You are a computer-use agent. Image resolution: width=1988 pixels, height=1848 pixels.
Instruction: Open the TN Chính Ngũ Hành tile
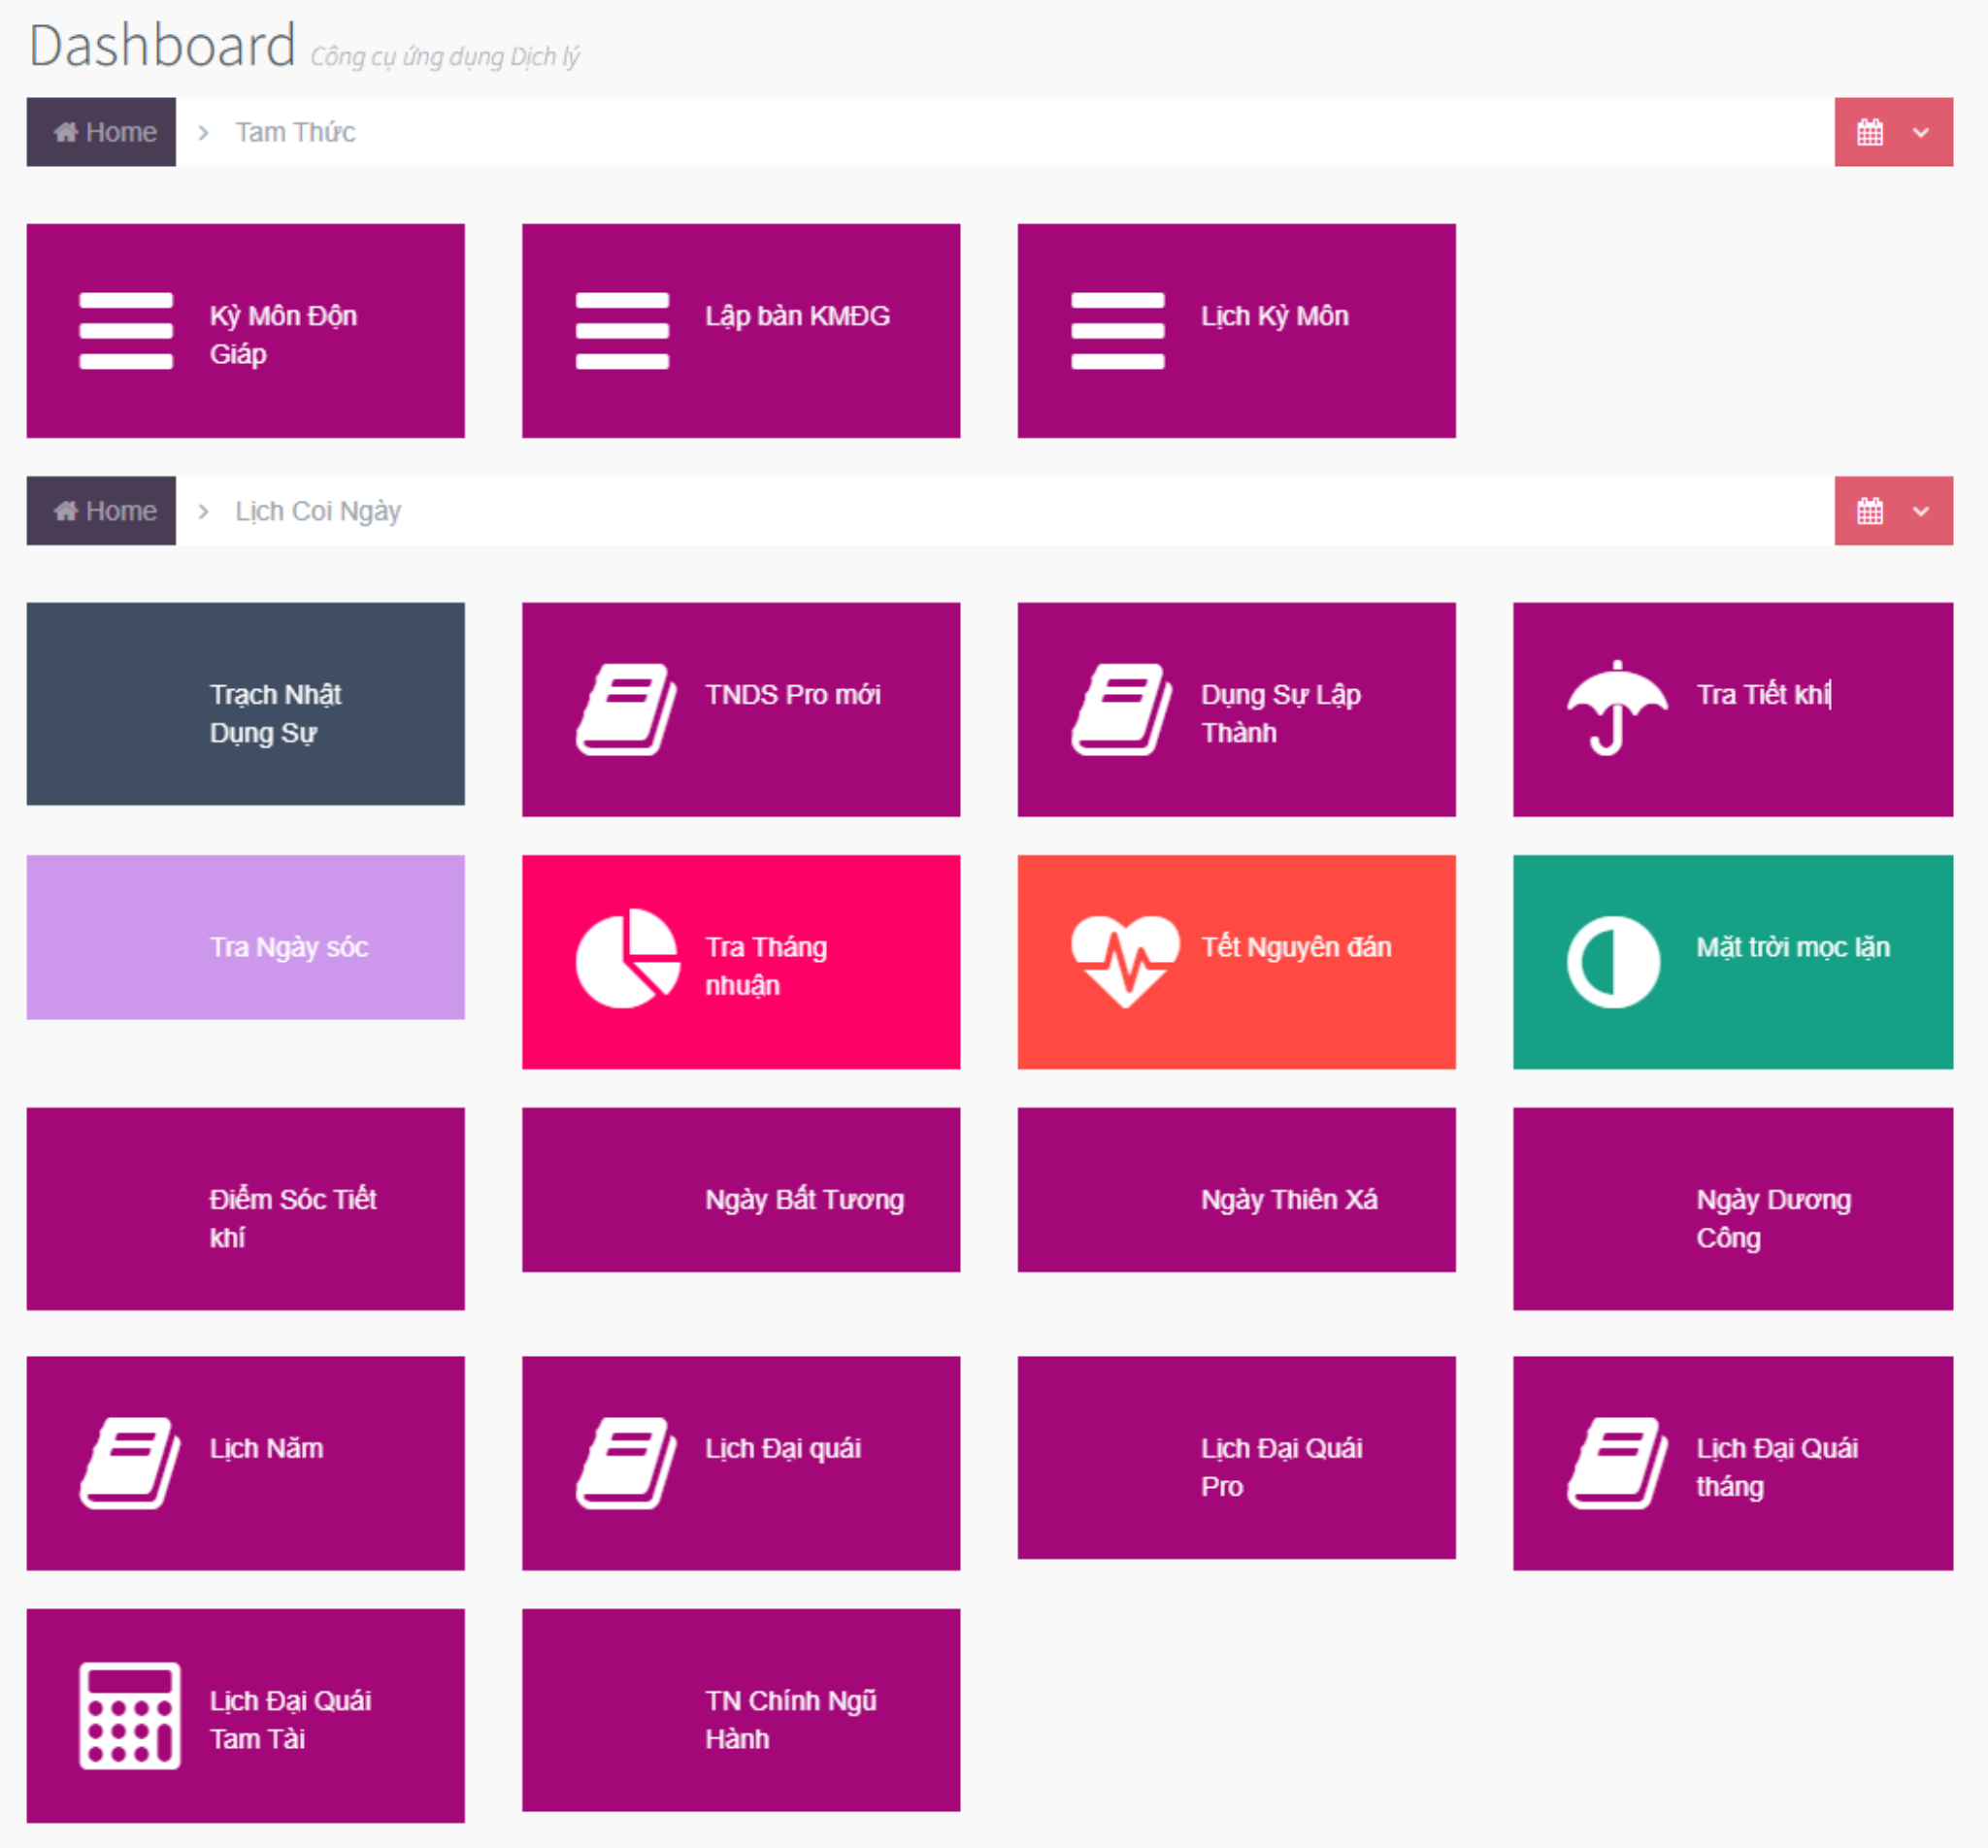click(741, 1710)
